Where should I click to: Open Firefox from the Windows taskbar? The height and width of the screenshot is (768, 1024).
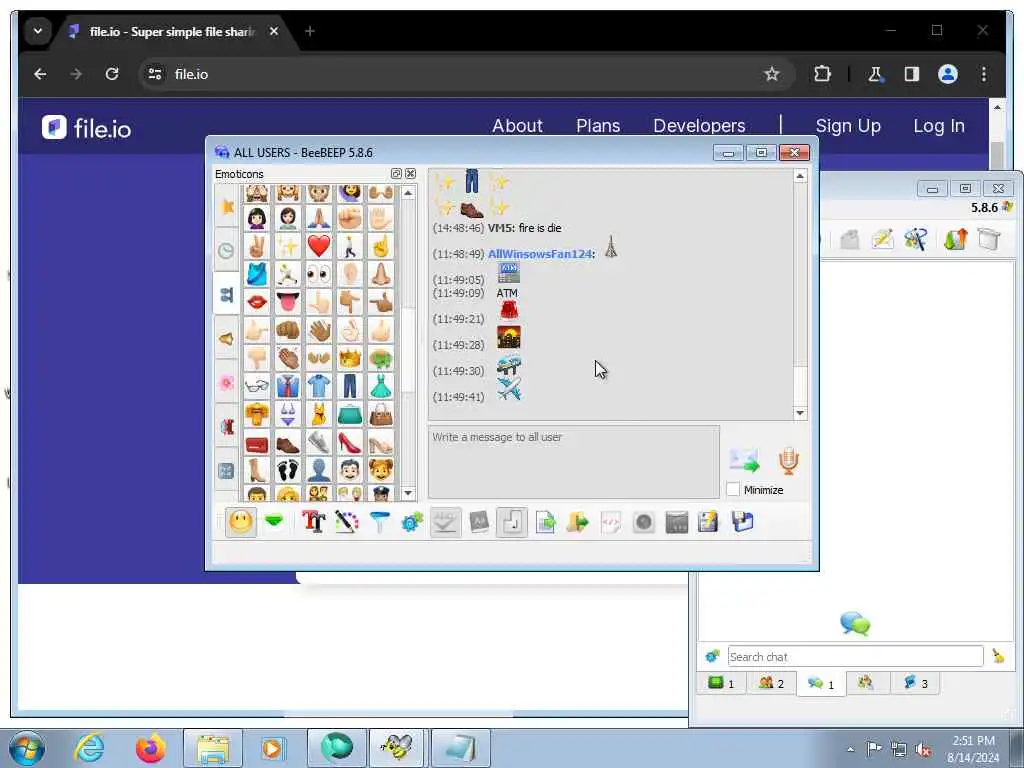point(150,748)
